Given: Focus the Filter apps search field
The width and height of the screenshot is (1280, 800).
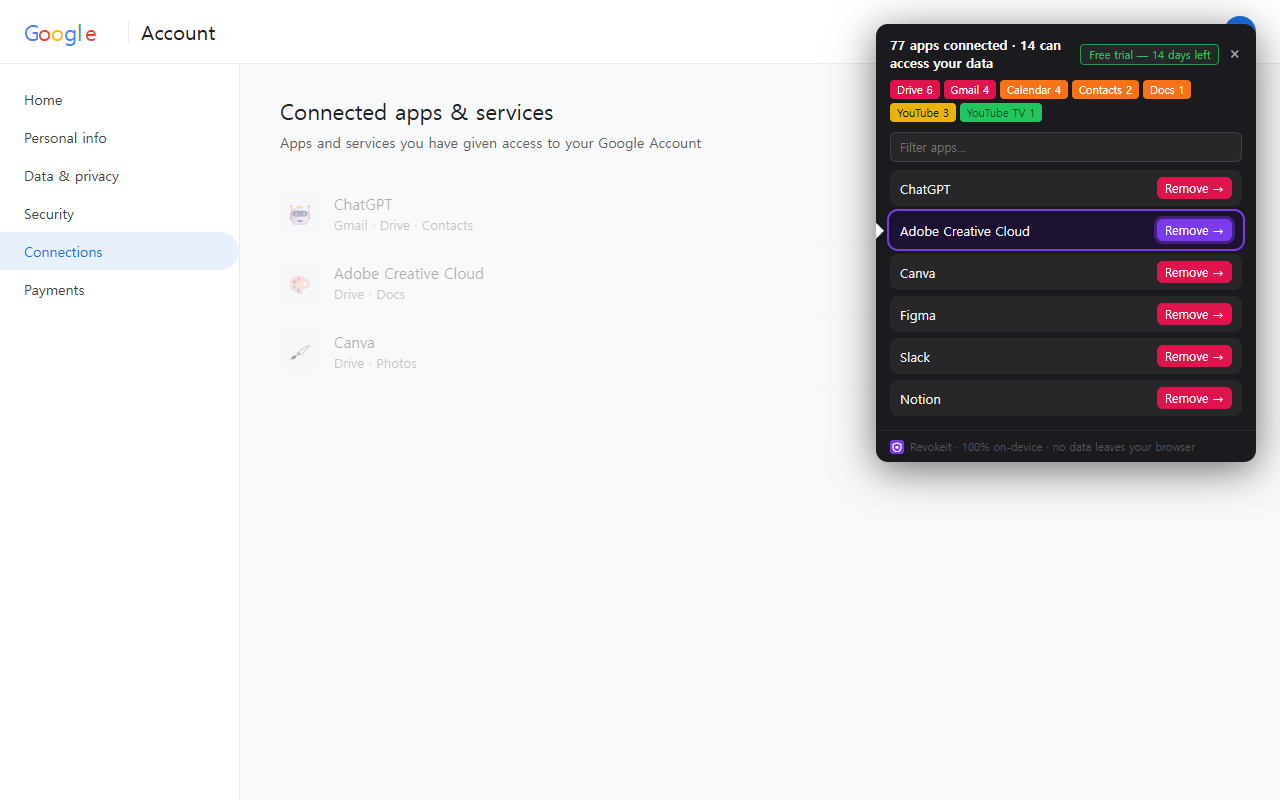Looking at the screenshot, I should [1066, 147].
